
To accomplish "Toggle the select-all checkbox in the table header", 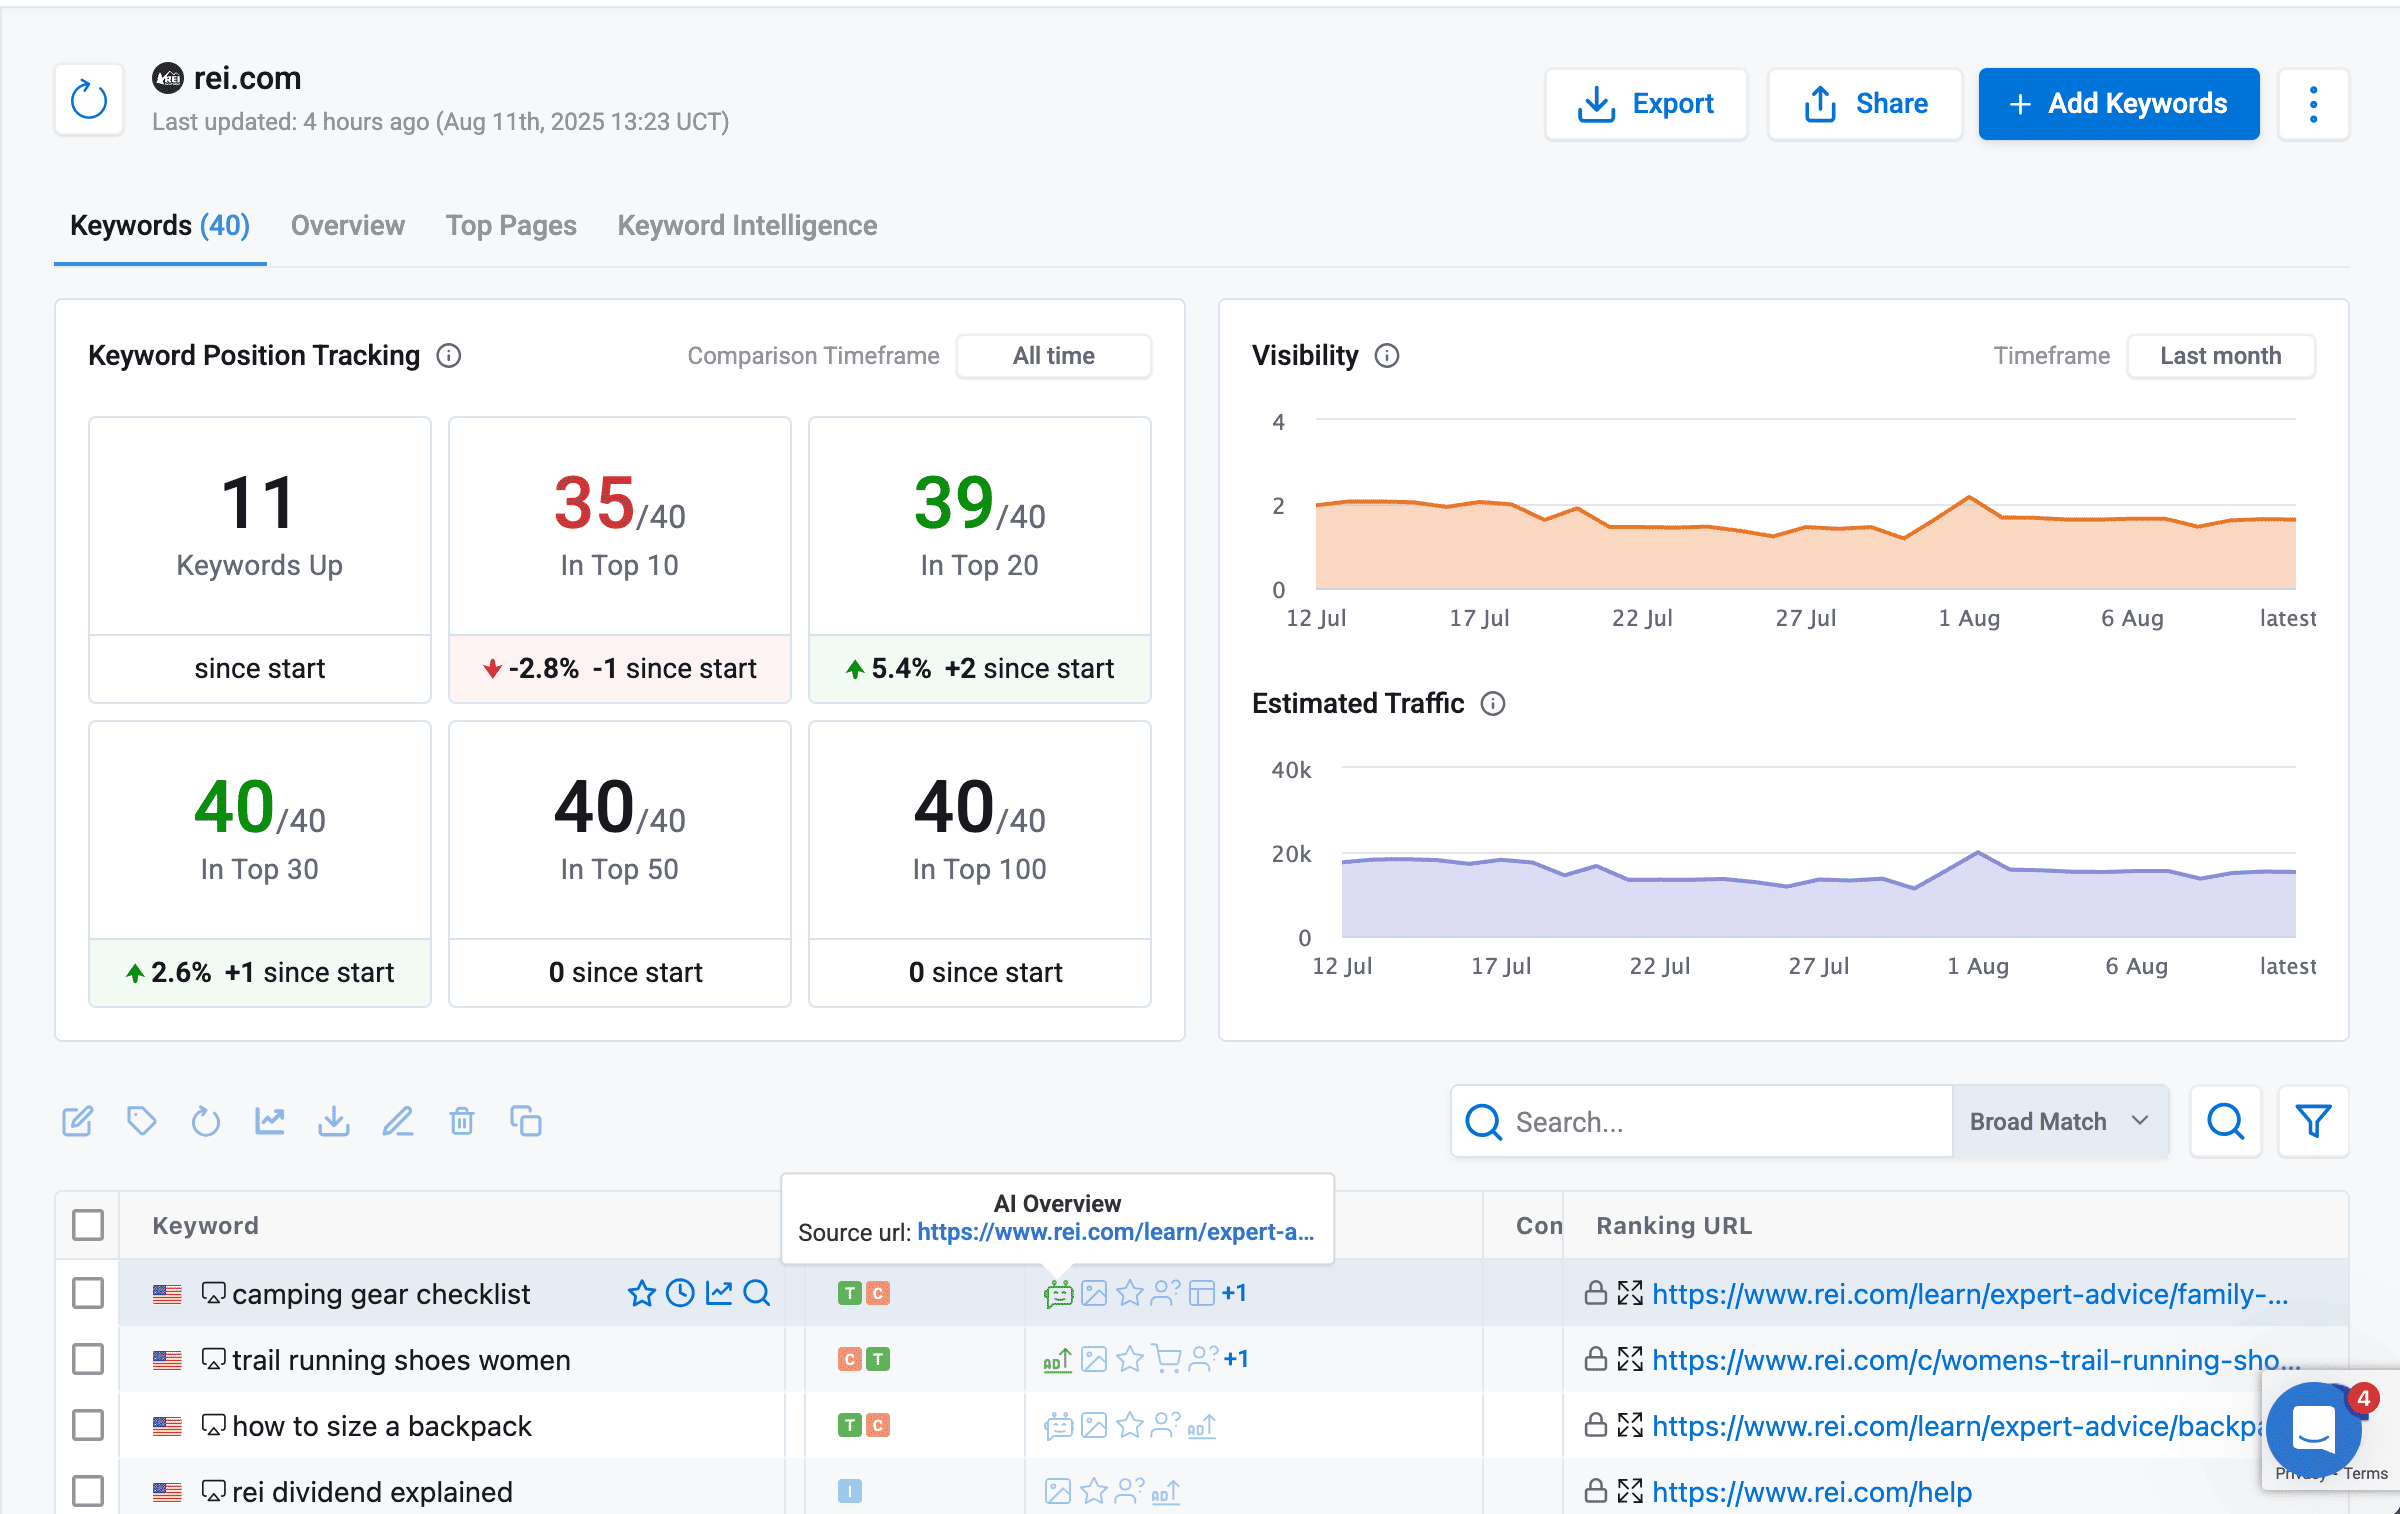I will coord(88,1225).
